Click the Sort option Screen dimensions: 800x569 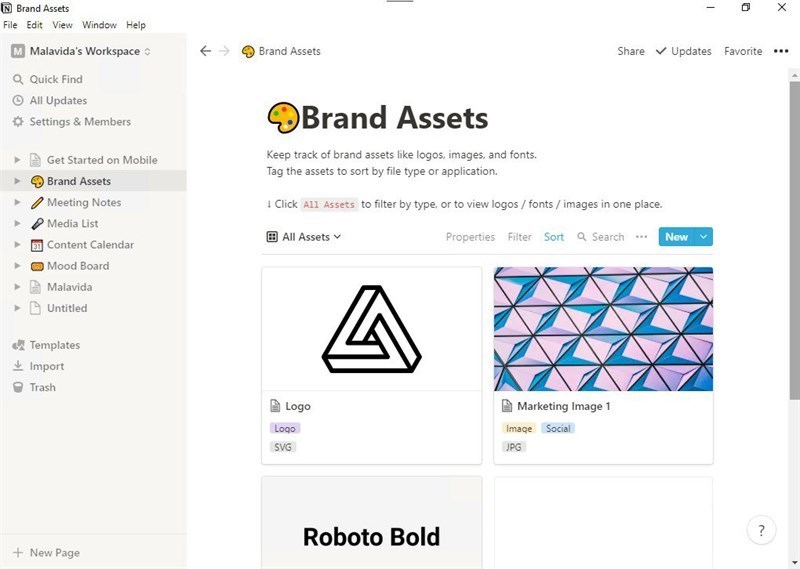pos(554,237)
